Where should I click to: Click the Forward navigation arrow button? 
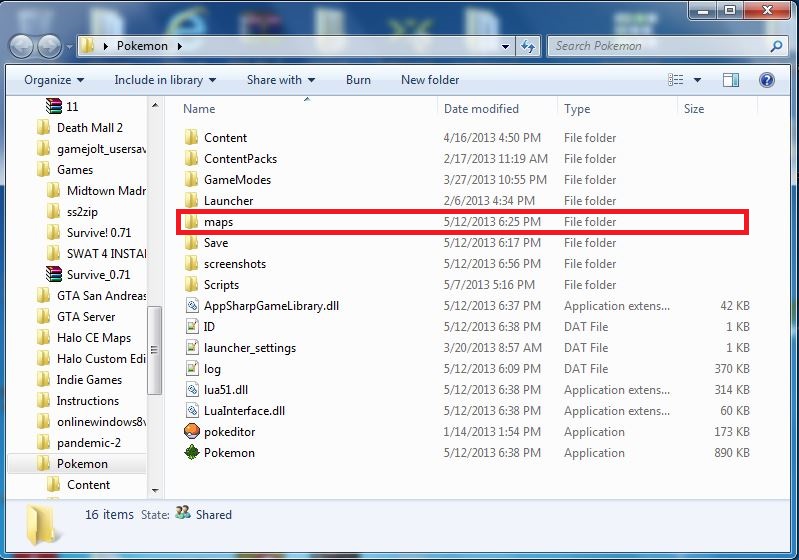[50, 47]
